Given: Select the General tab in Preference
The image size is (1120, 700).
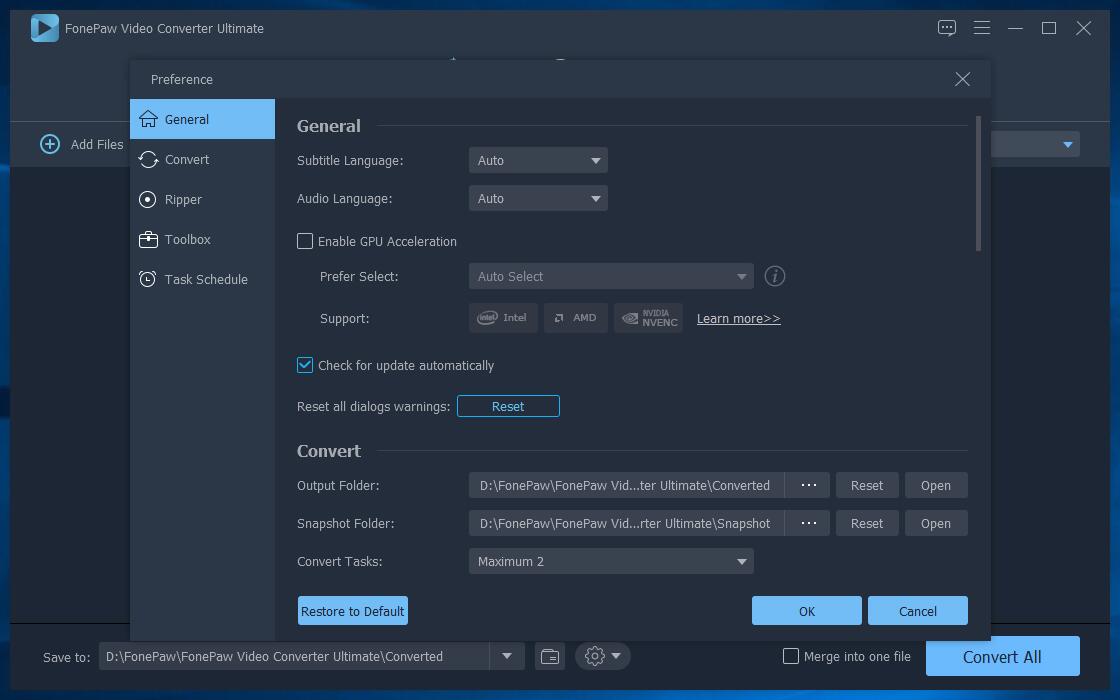Looking at the screenshot, I should pyautogui.click(x=202, y=119).
